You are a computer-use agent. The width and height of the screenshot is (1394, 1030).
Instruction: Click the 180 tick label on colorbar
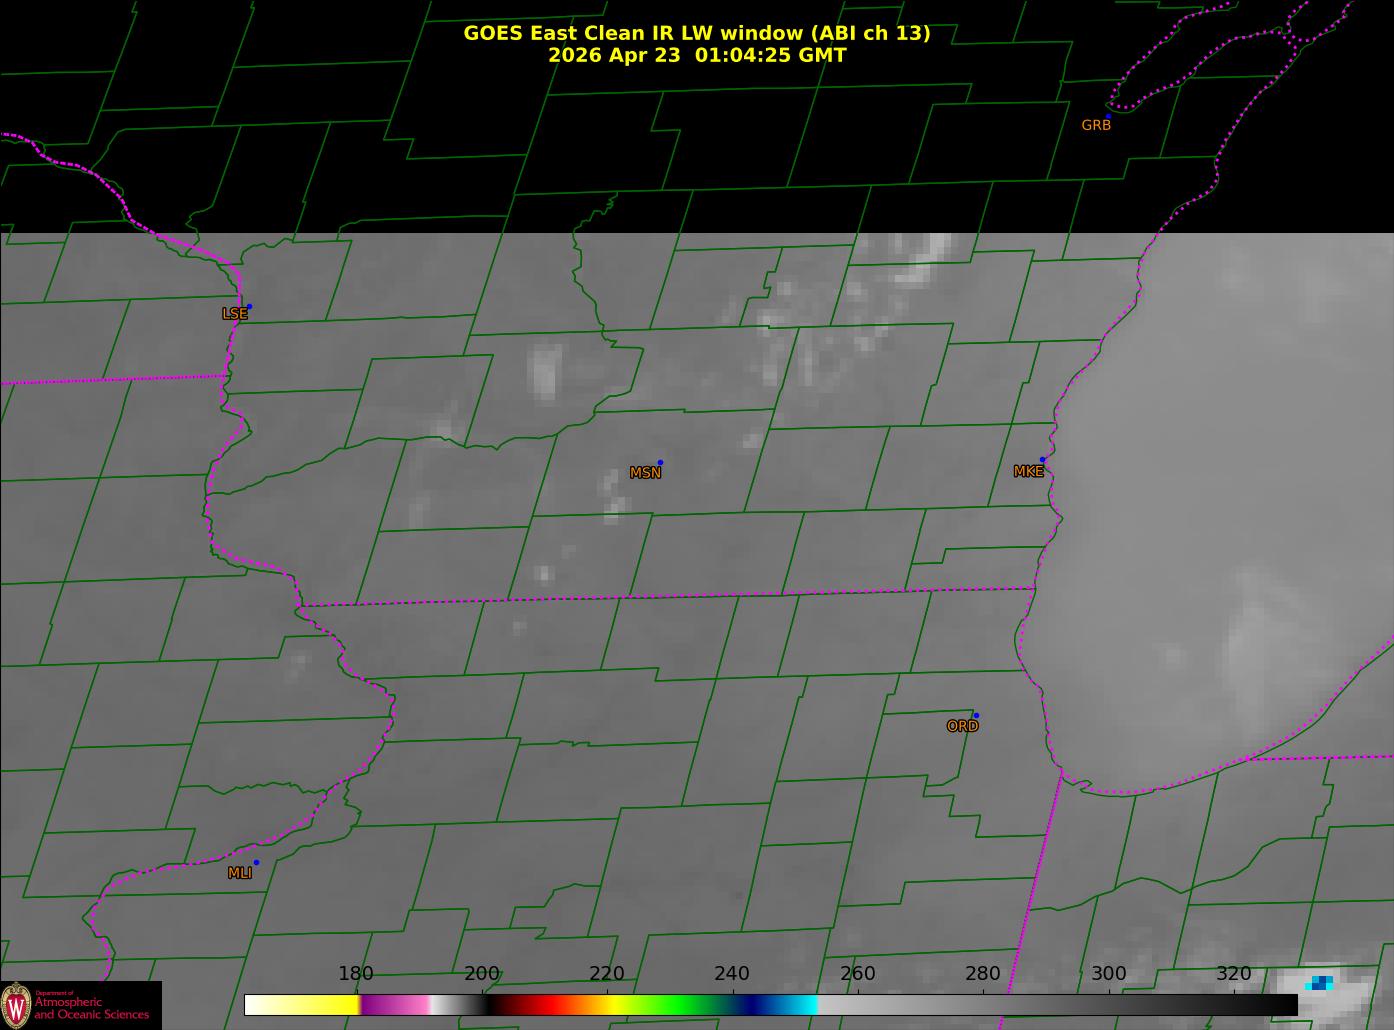[355, 974]
